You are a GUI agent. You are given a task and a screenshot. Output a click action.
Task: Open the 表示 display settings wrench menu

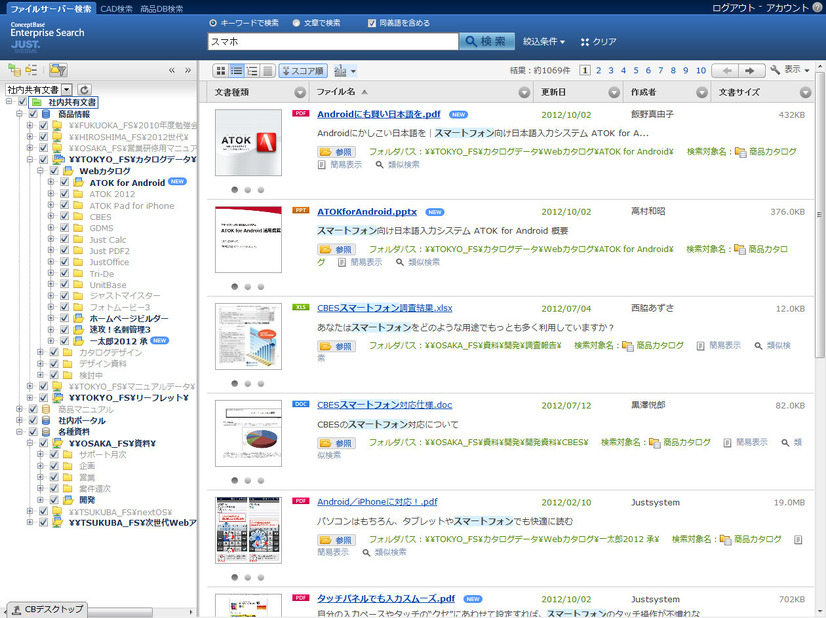790,70
